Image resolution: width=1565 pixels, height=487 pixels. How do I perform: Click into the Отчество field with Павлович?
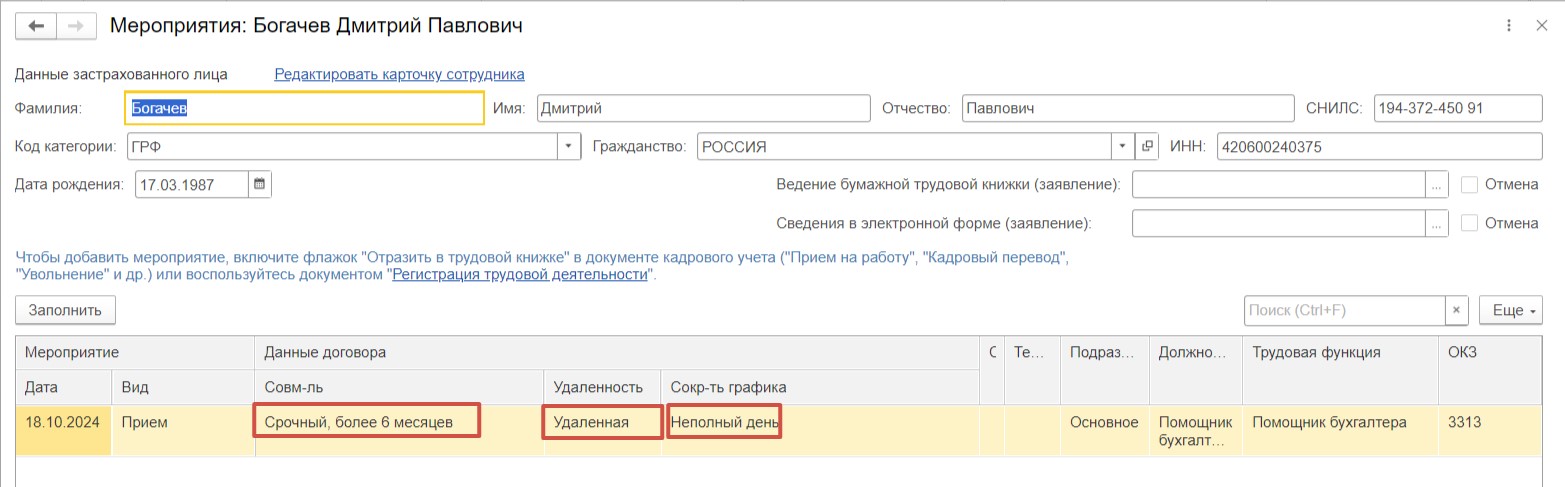click(x=1127, y=108)
